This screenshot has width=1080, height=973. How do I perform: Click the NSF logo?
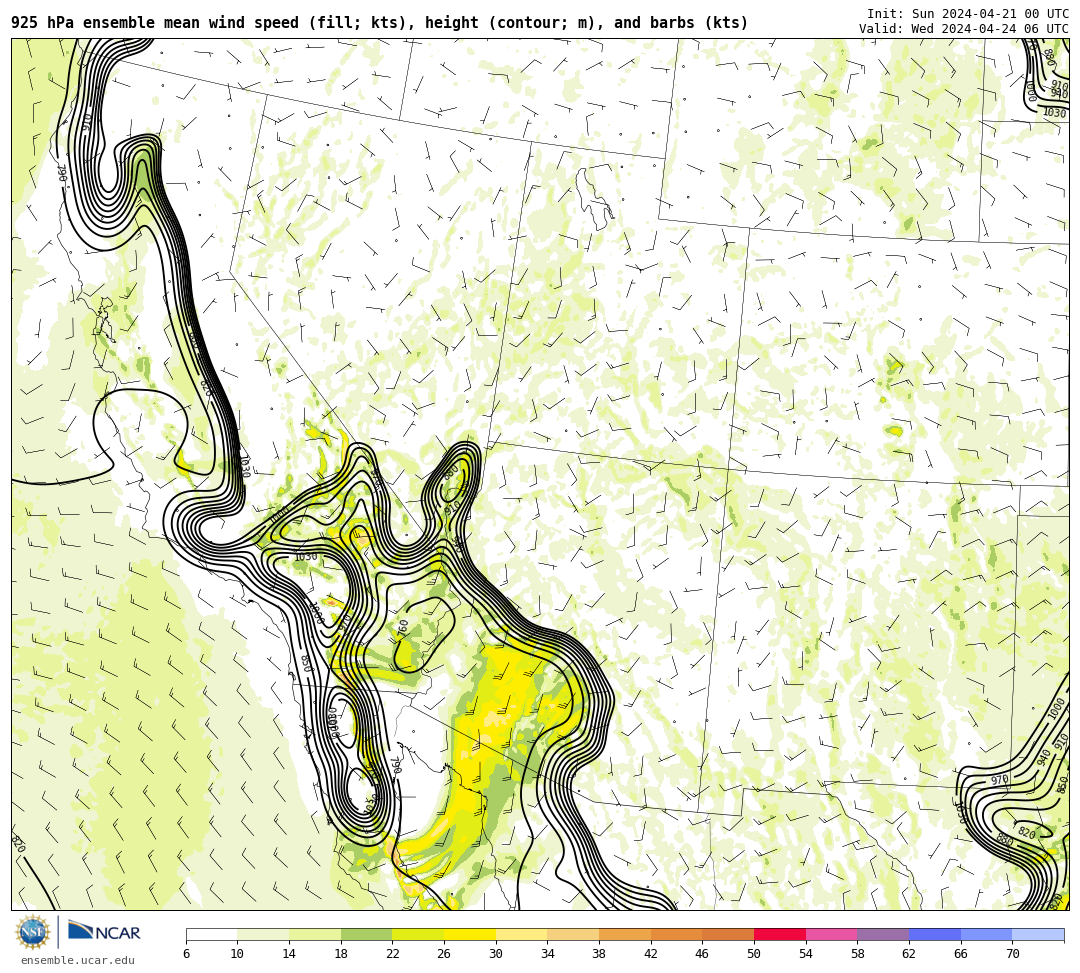[33, 932]
